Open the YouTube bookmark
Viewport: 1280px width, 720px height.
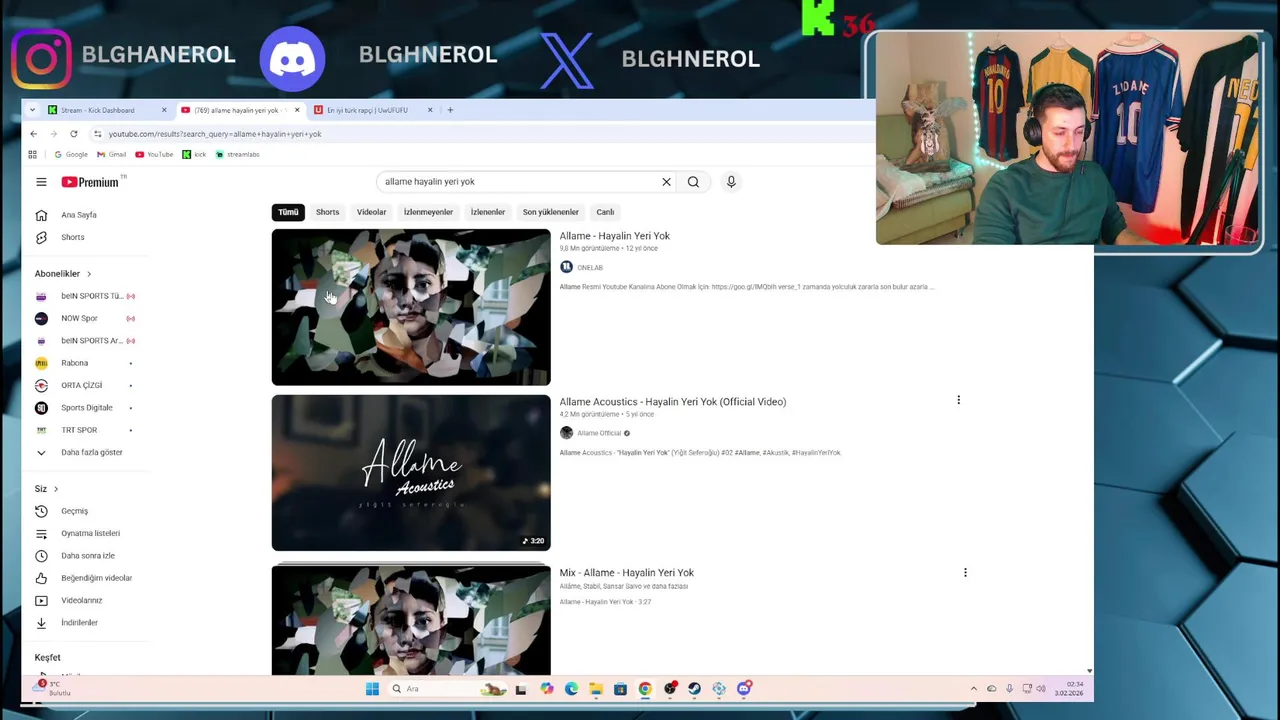pos(154,155)
